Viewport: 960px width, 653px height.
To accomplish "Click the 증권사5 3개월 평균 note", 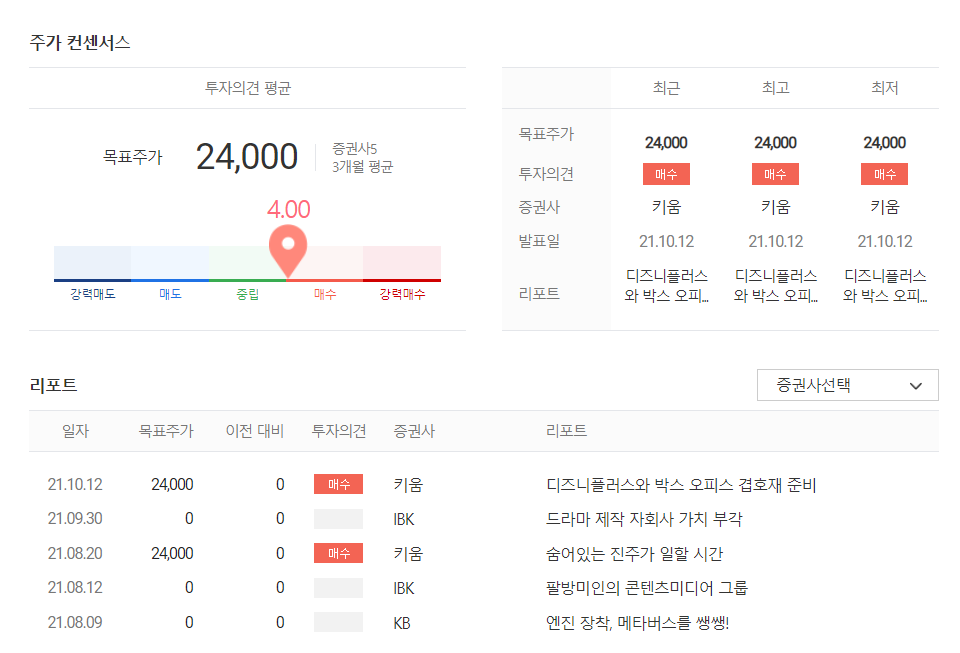I will click(362, 157).
